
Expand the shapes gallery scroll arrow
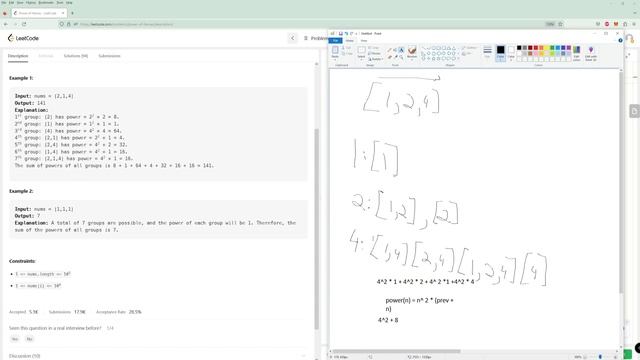pyautogui.click(x=459, y=58)
